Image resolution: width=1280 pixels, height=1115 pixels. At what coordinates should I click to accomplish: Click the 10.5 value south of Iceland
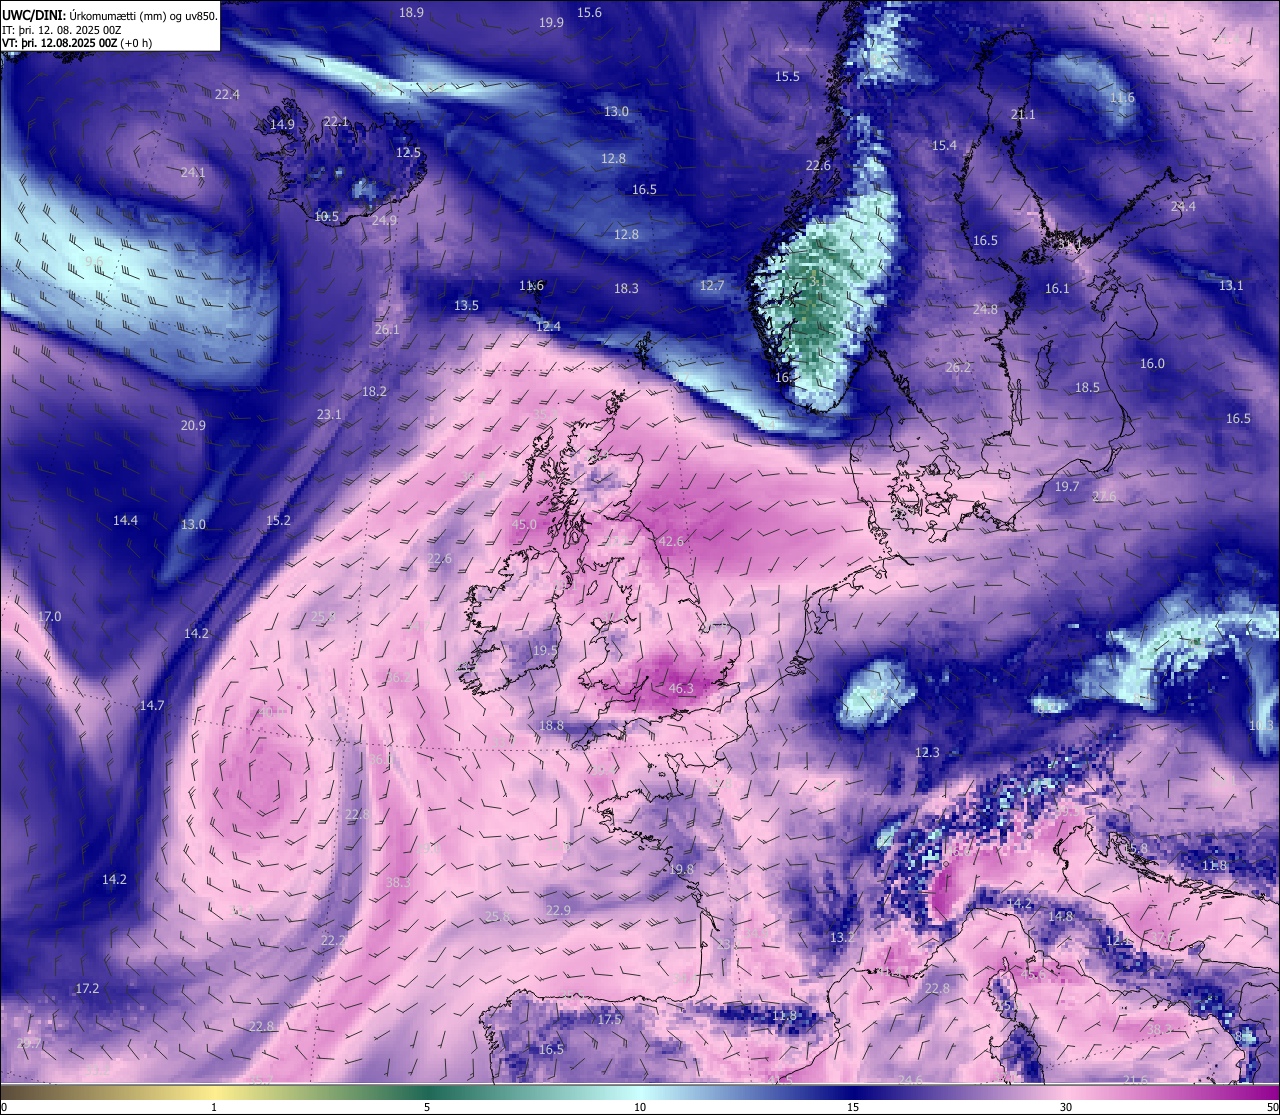pyautogui.click(x=326, y=216)
